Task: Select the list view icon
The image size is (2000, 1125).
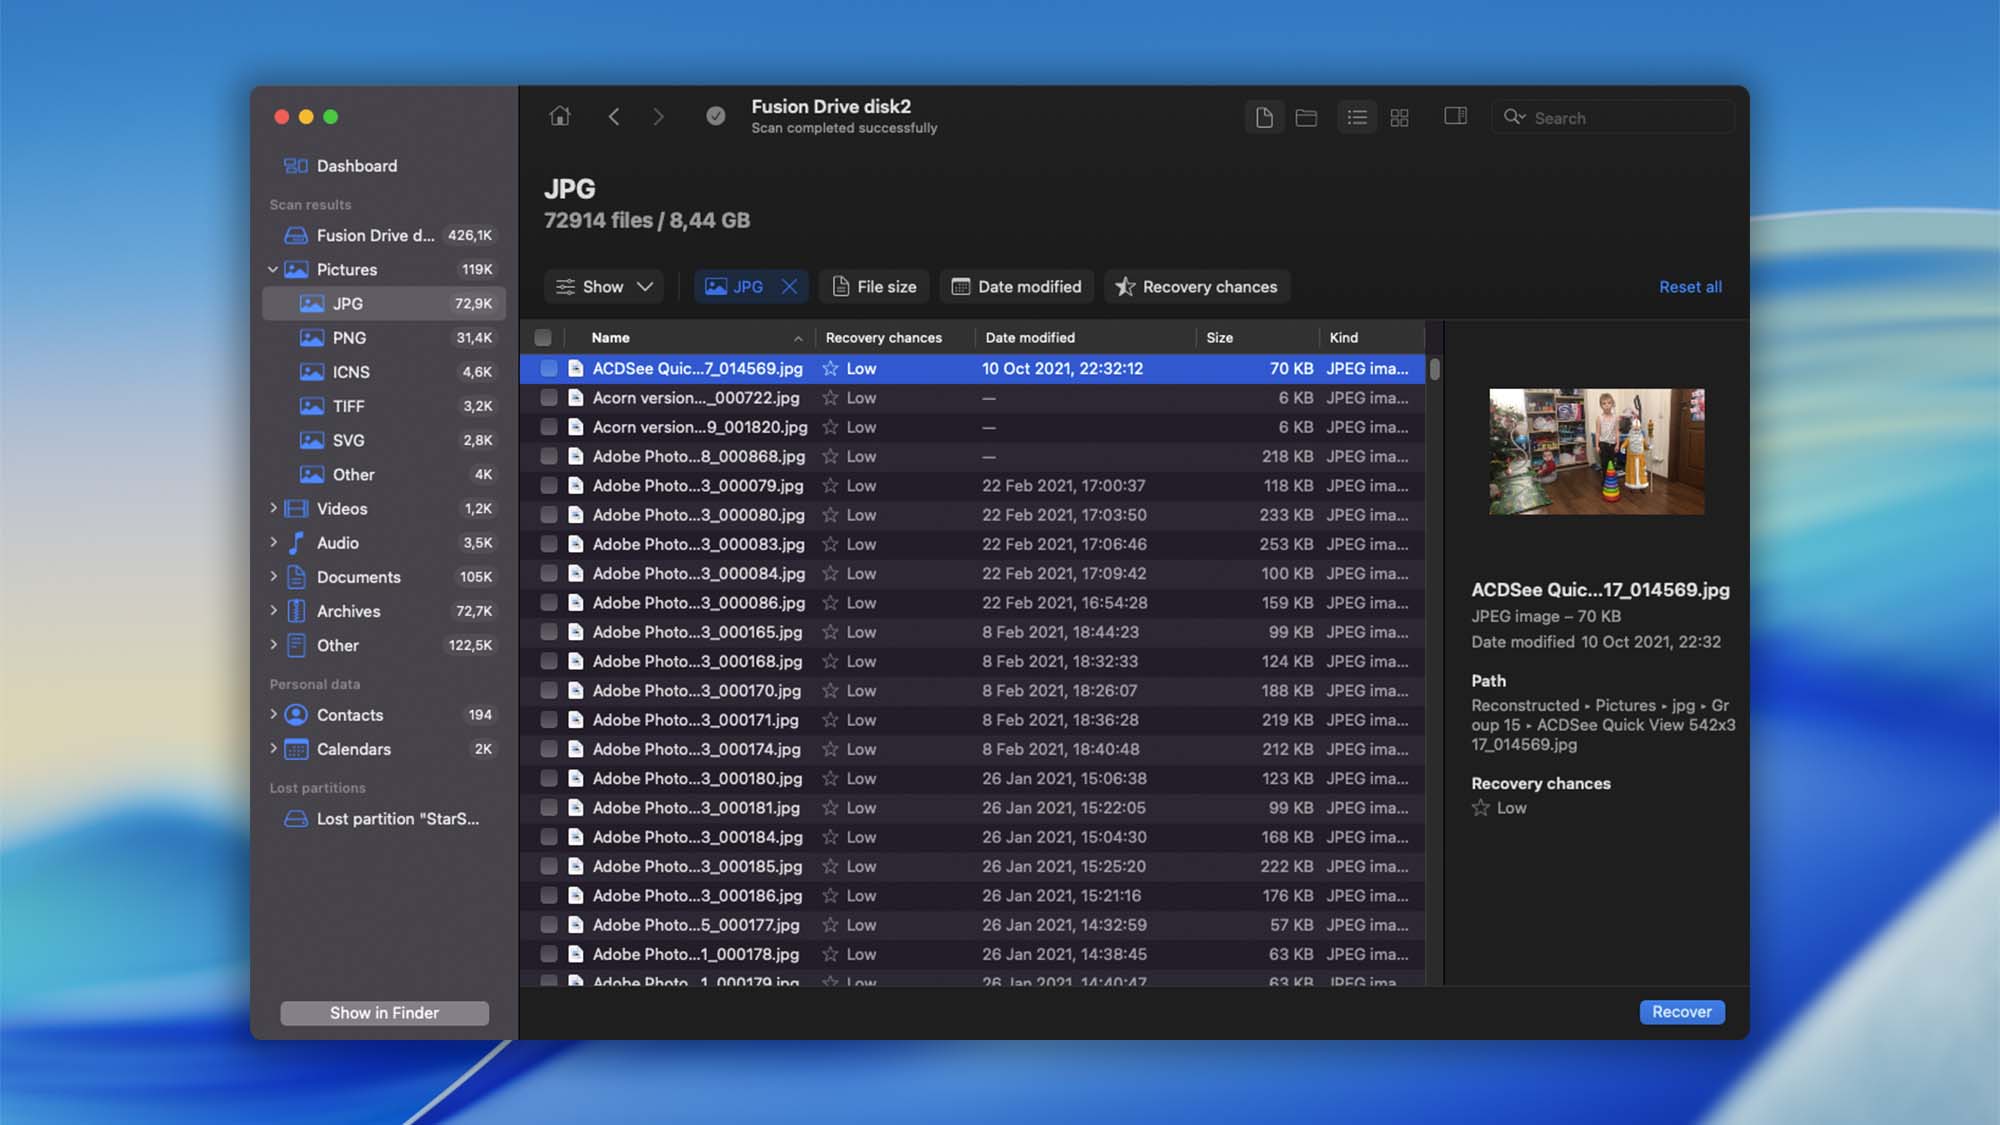Action: point(1357,118)
